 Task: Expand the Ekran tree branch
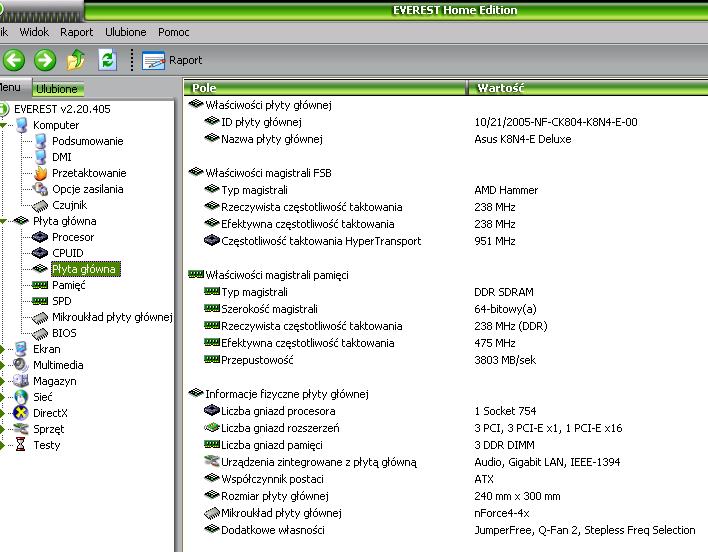point(2,349)
